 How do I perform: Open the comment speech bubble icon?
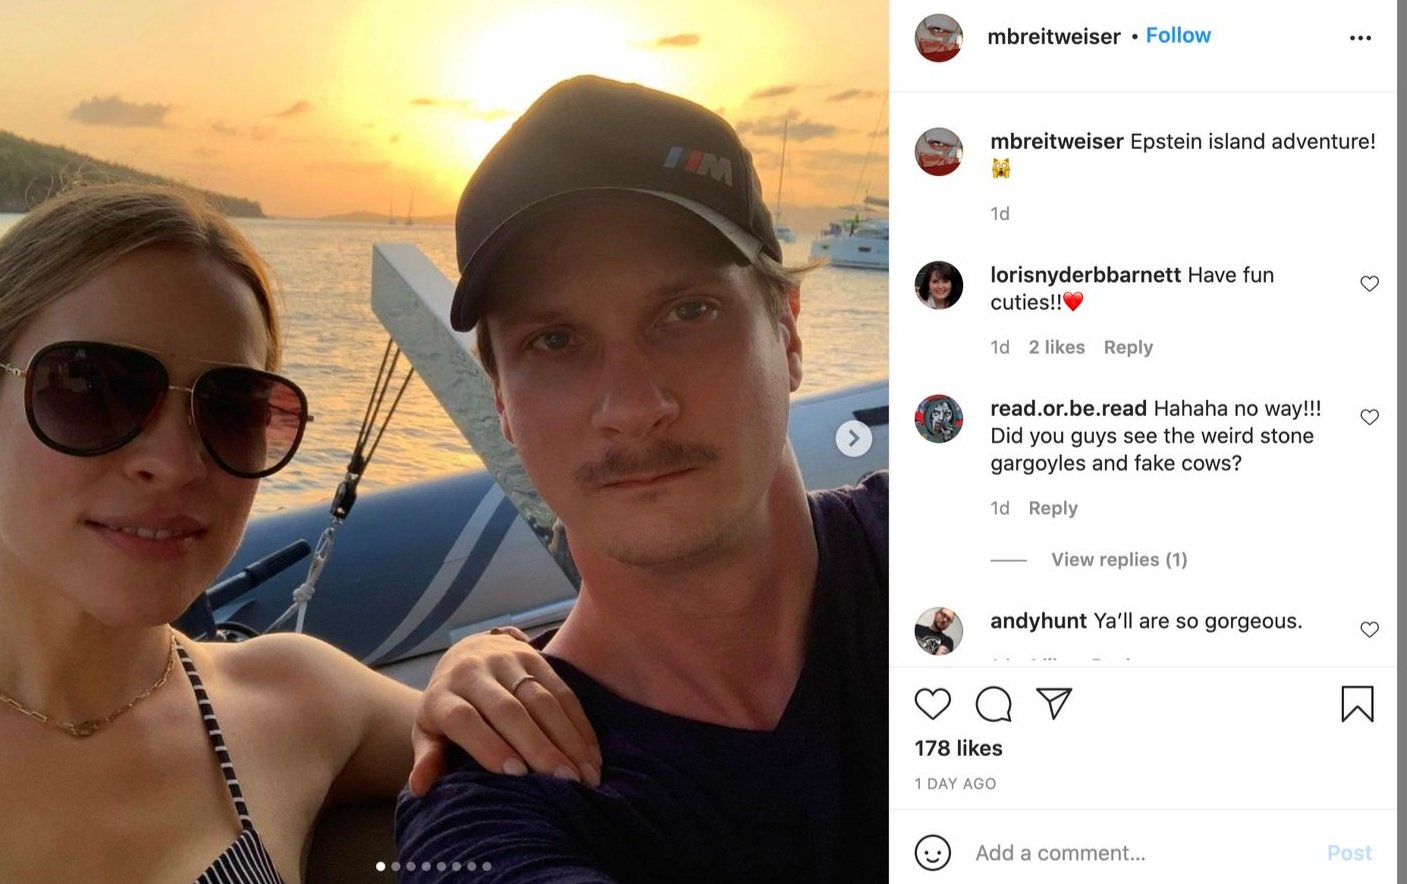(993, 704)
